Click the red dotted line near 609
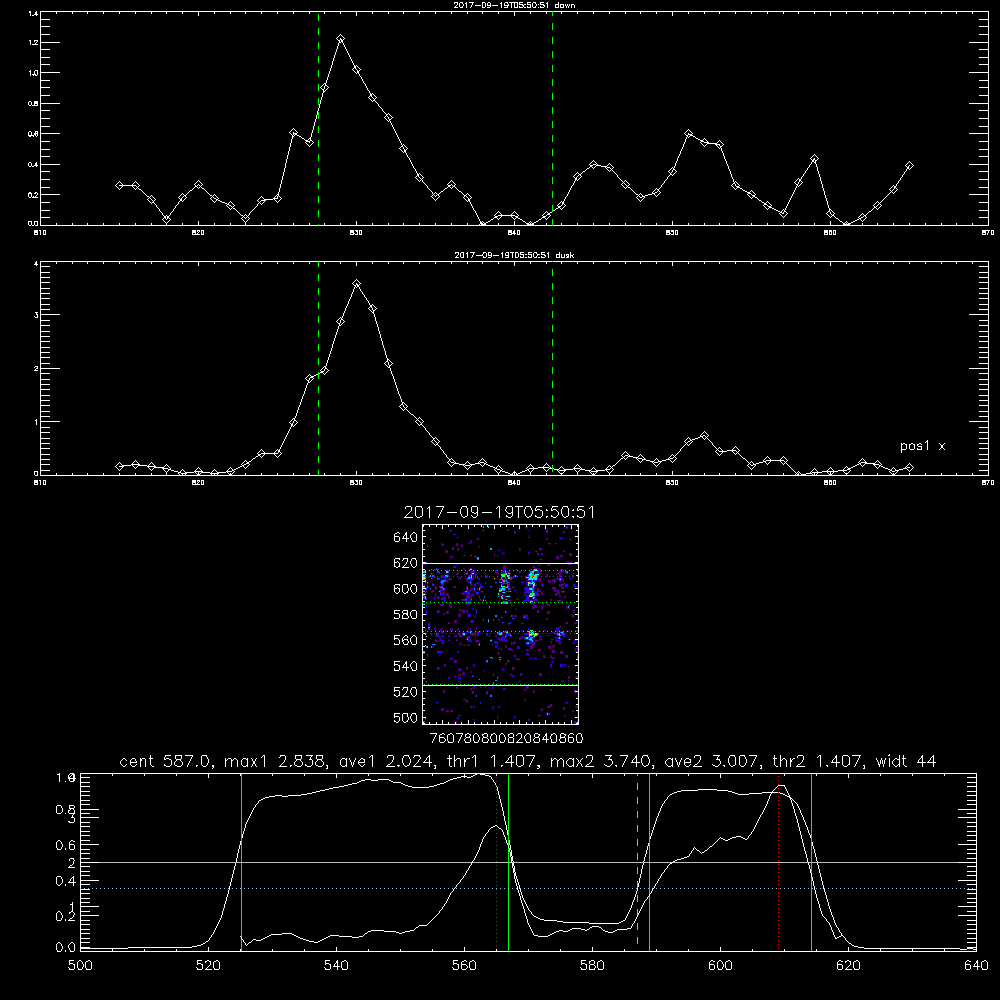Image resolution: width=1000 pixels, height=1000 pixels. pyautogui.click(x=779, y=861)
